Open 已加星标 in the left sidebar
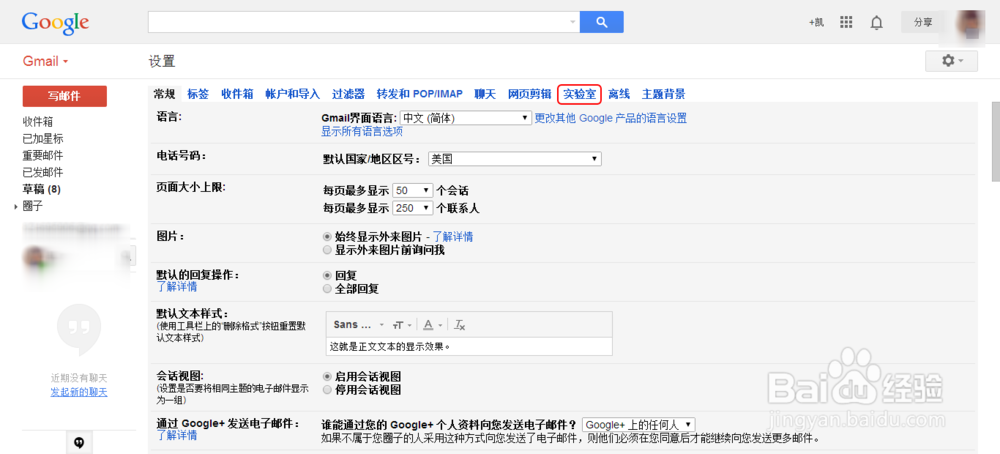This screenshot has width=1000, height=454. coord(43,138)
